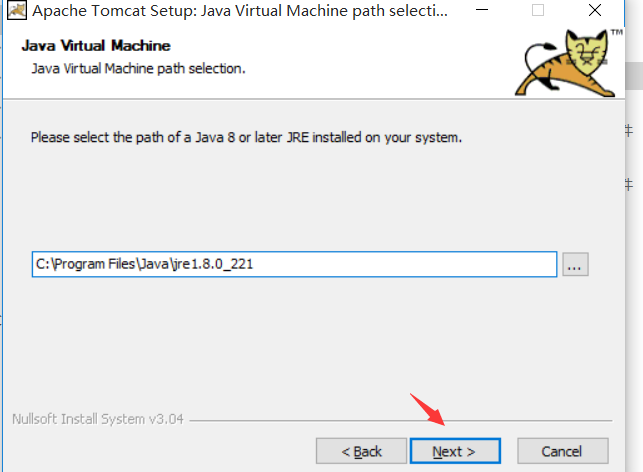Click the Nullsoft Install System v3.04 label

point(98,419)
